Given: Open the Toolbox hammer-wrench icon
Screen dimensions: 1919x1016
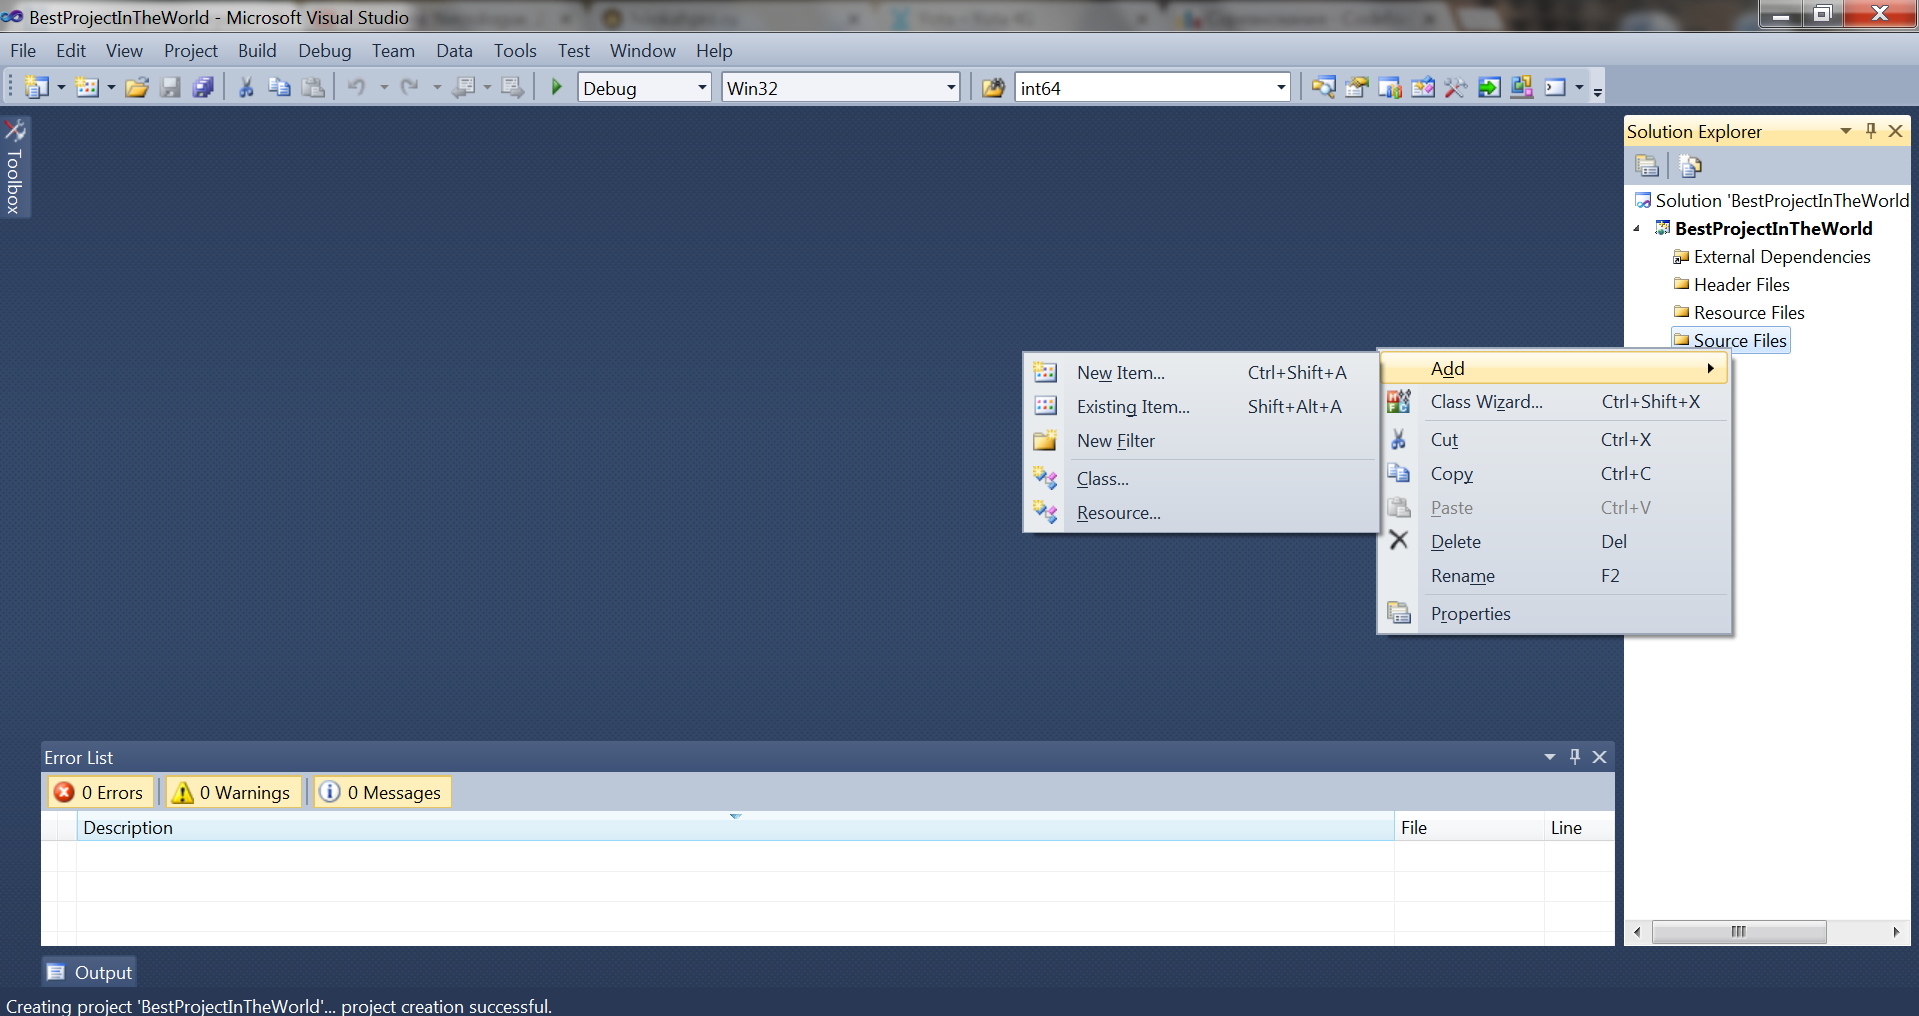Looking at the screenshot, I should 1456,88.
